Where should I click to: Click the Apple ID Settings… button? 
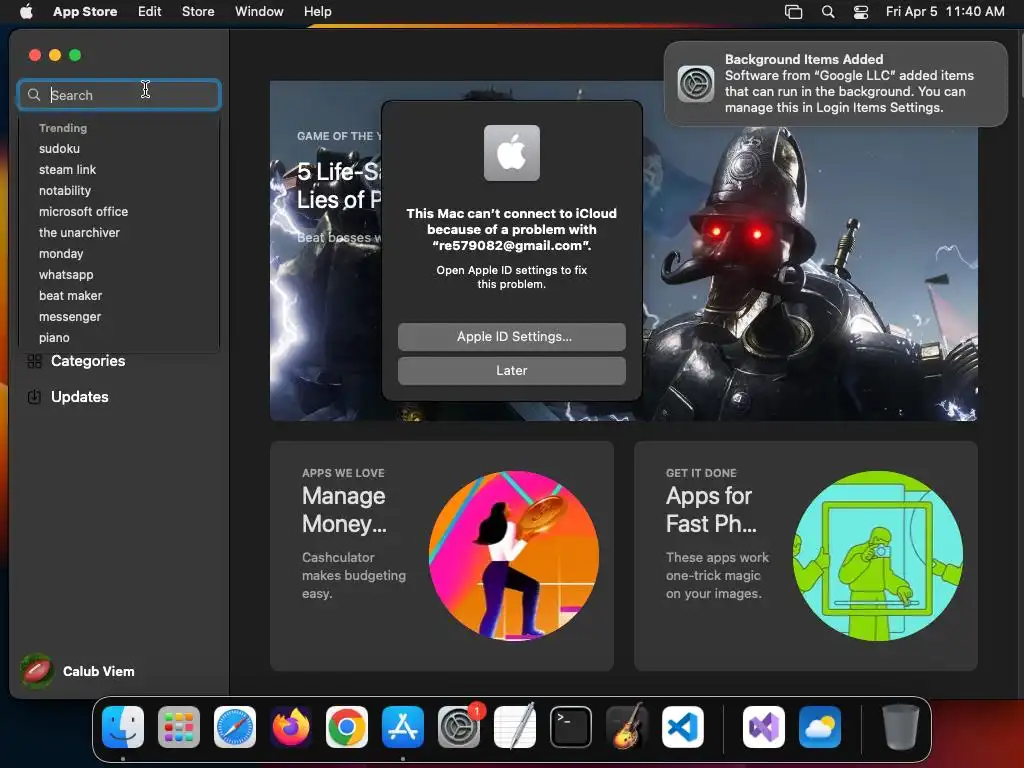point(512,336)
